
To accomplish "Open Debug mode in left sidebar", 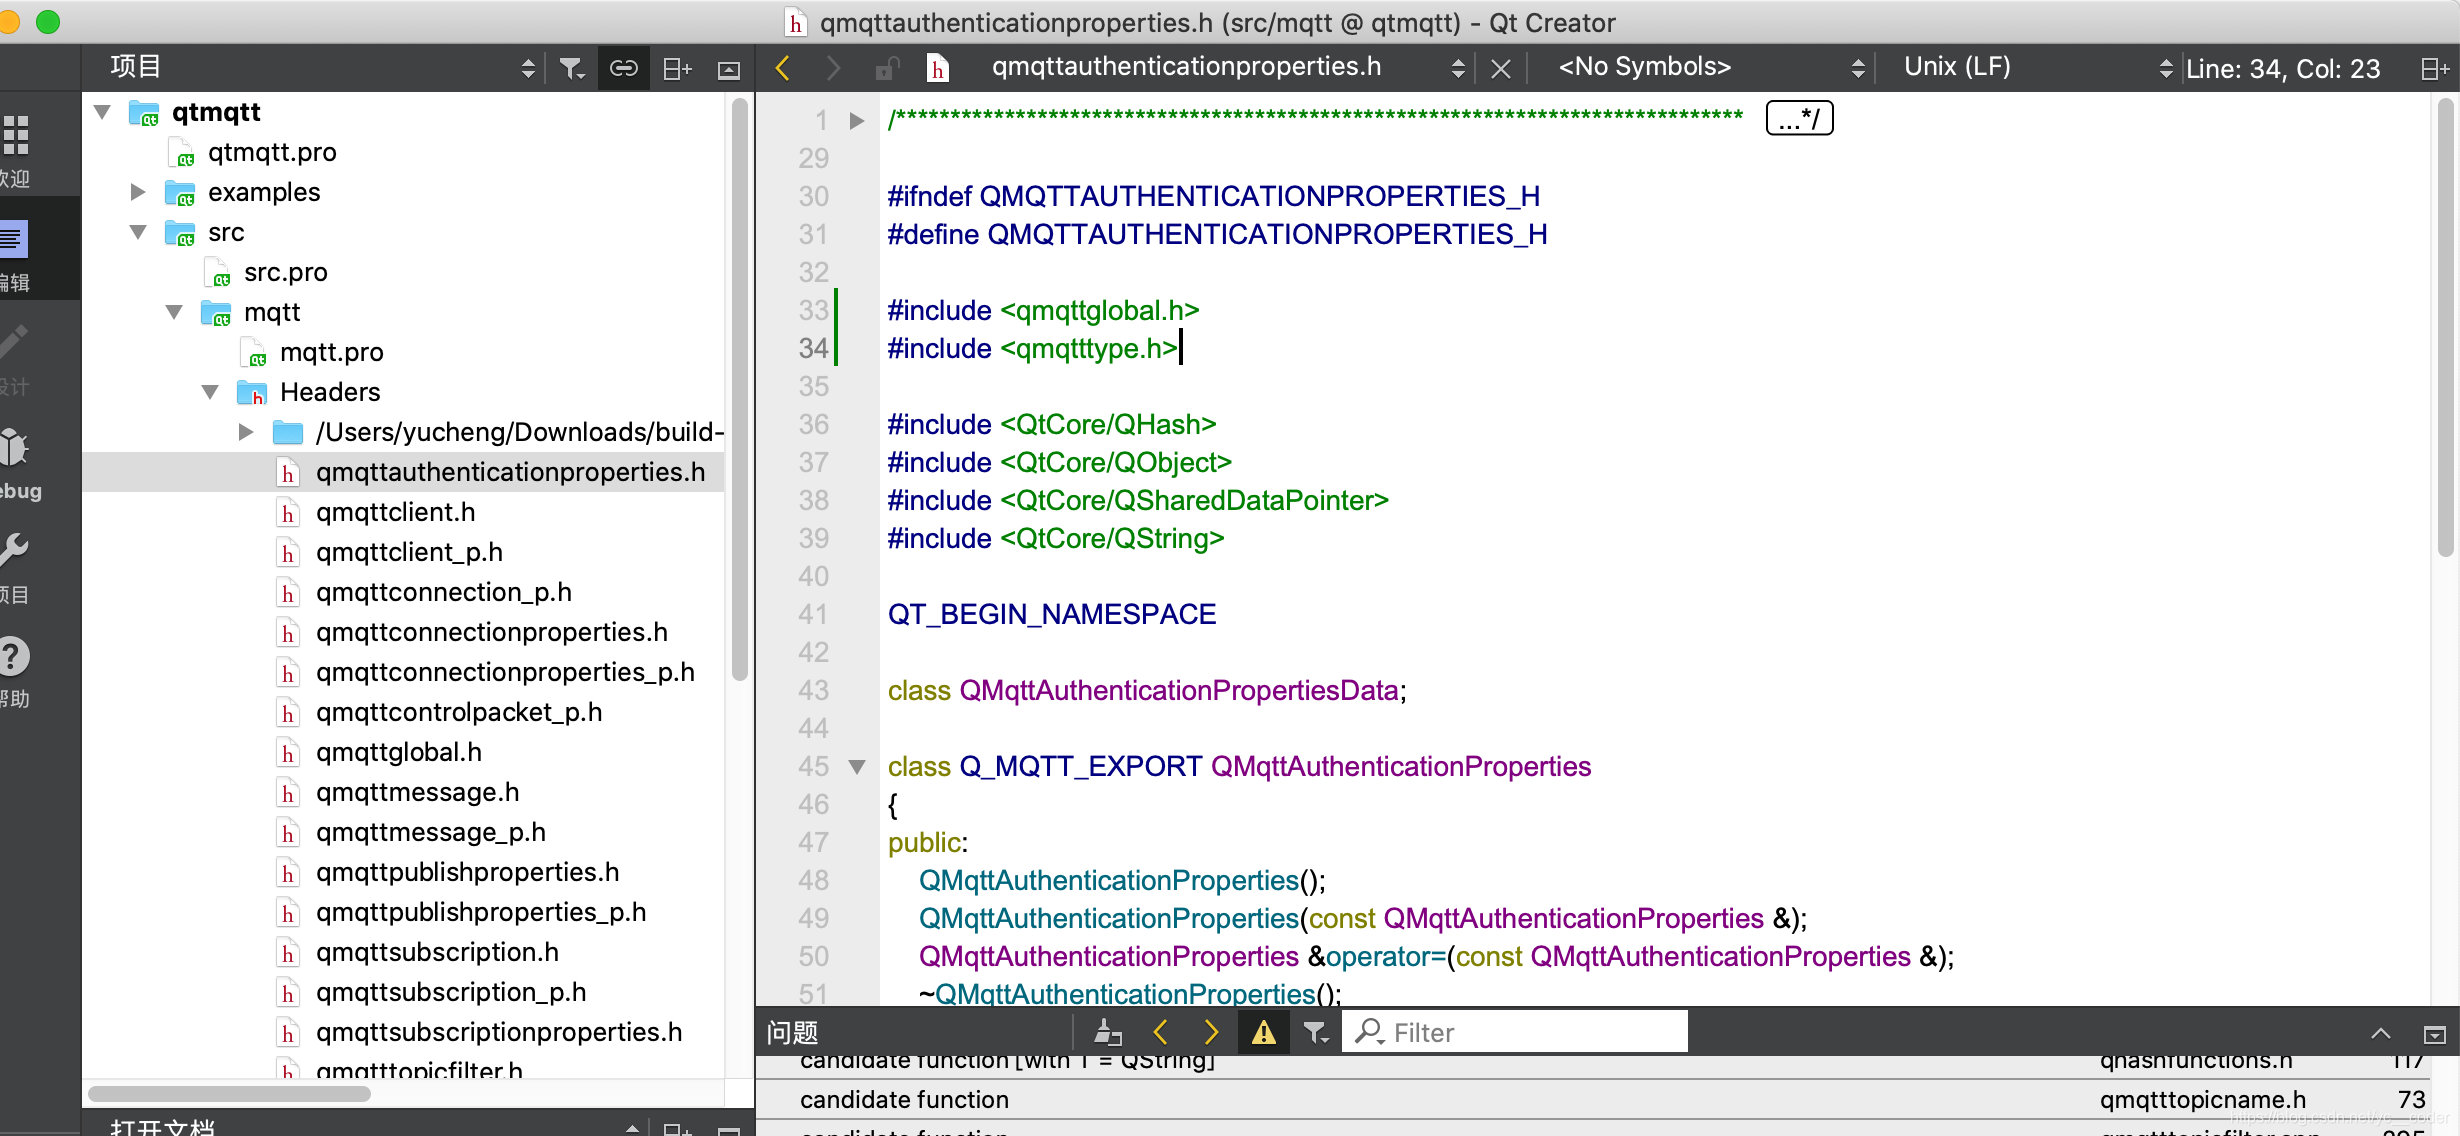I will 16,462.
